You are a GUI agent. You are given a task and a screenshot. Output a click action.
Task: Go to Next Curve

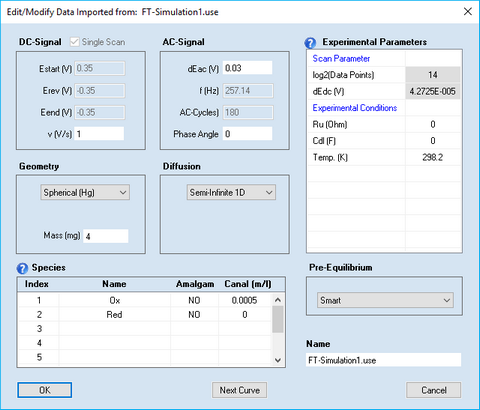239,390
